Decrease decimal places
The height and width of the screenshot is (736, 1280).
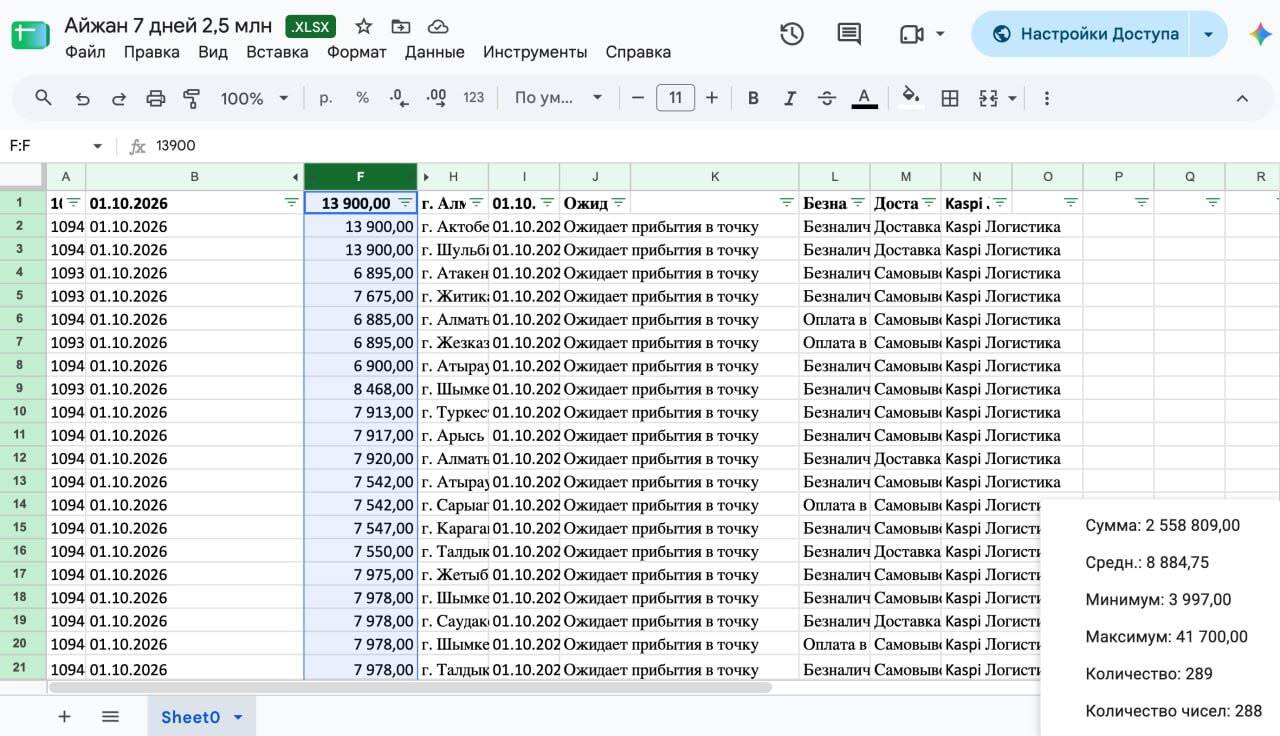click(399, 98)
